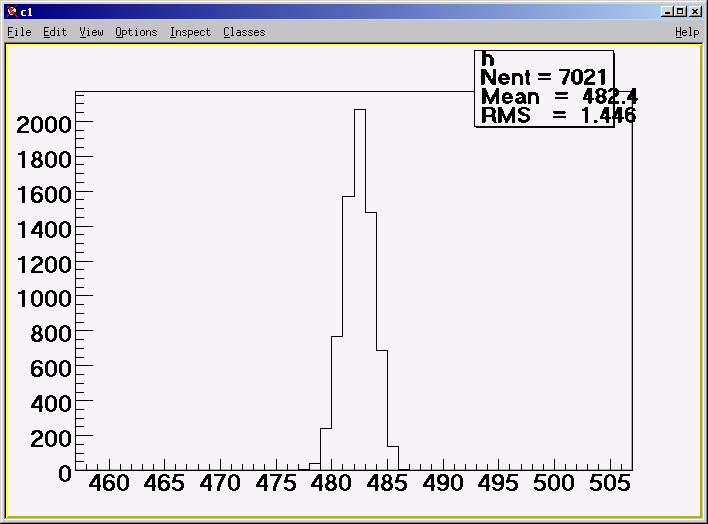Click the y-axis label 600
The width and height of the screenshot is (708, 524).
[51, 369]
